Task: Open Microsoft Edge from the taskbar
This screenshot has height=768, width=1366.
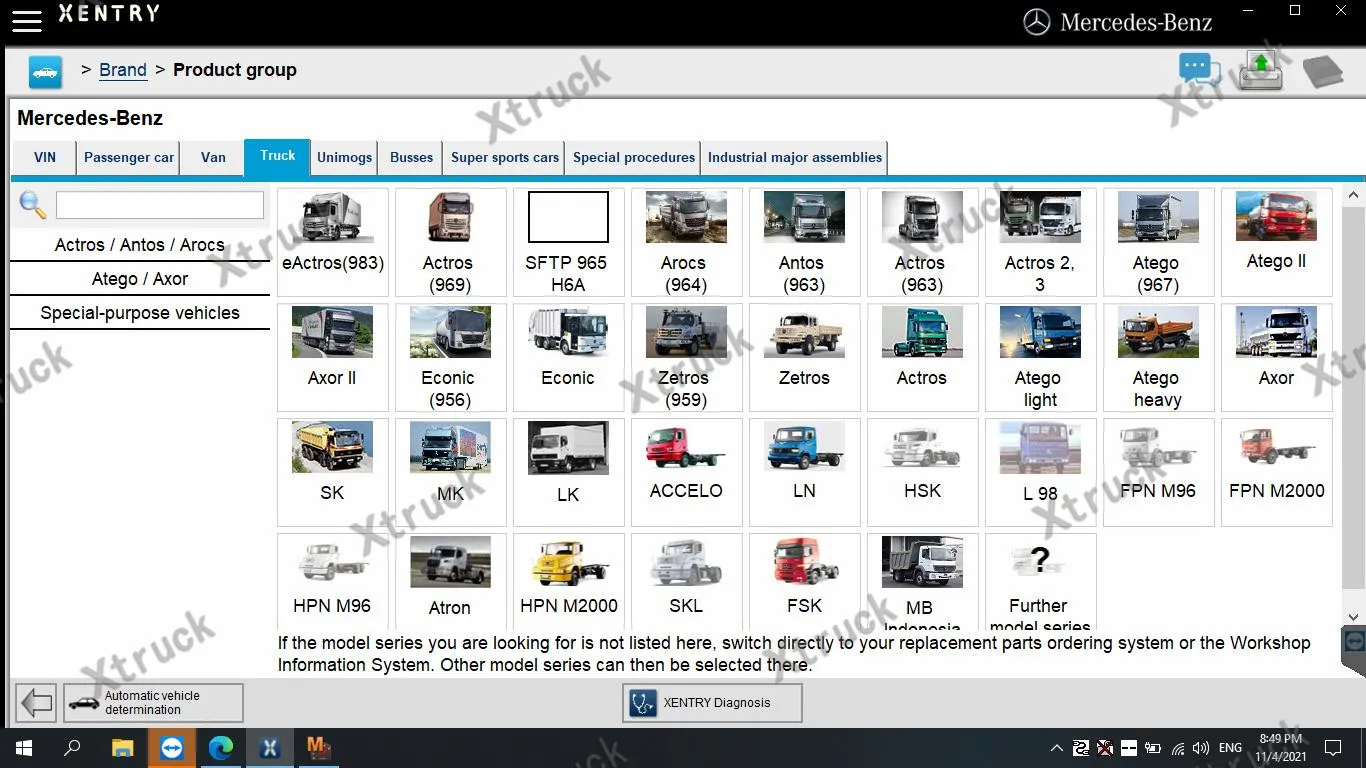Action: coord(221,748)
